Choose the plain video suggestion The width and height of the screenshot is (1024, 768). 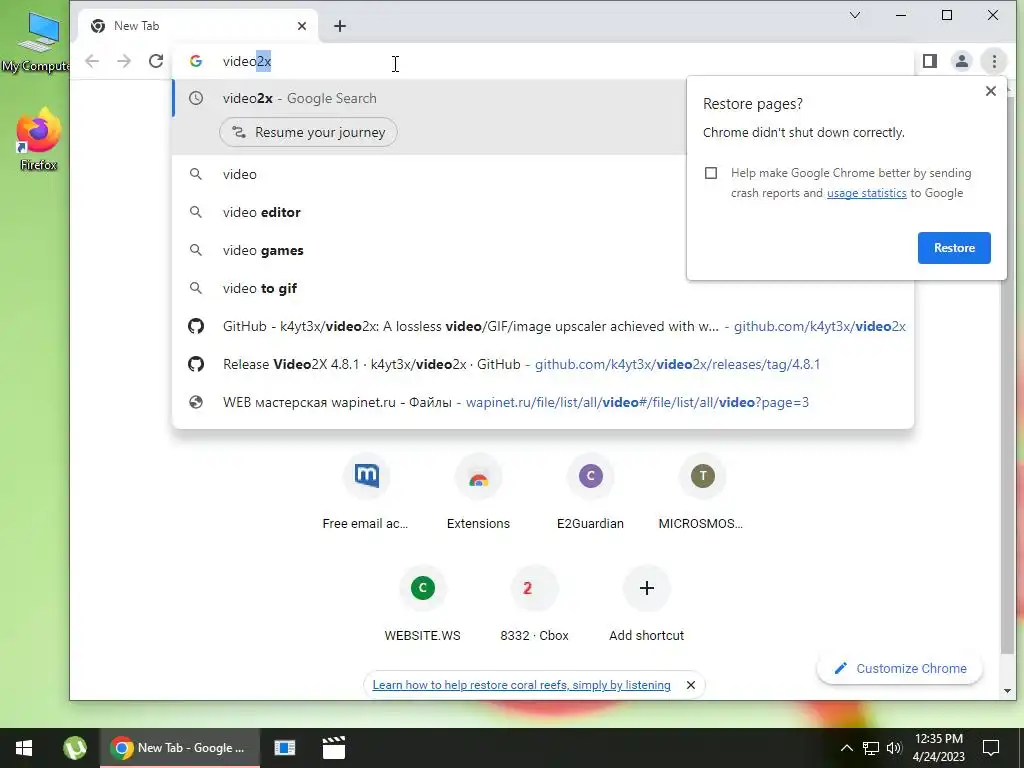[429, 174]
